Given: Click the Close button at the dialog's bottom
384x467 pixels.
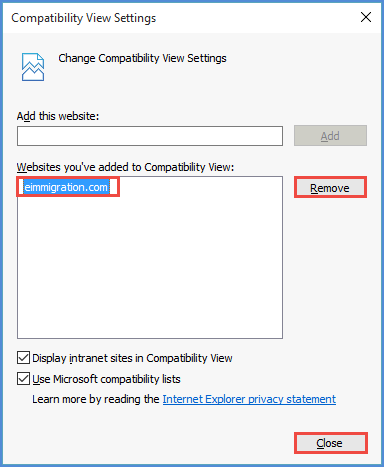Looking at the screenshot, I should (330, 443).
